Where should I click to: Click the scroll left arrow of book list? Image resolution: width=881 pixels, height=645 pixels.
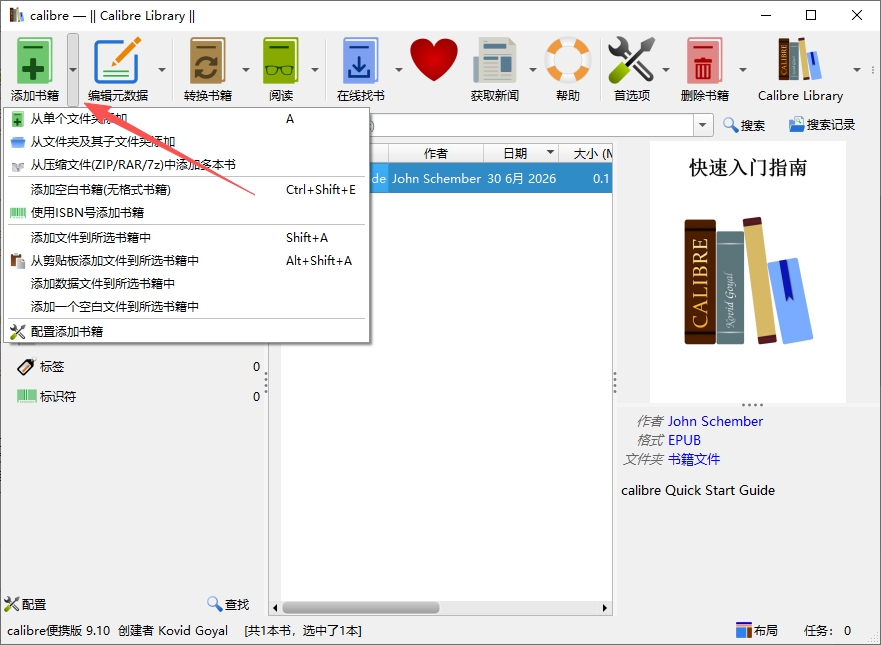coord(275,608)
